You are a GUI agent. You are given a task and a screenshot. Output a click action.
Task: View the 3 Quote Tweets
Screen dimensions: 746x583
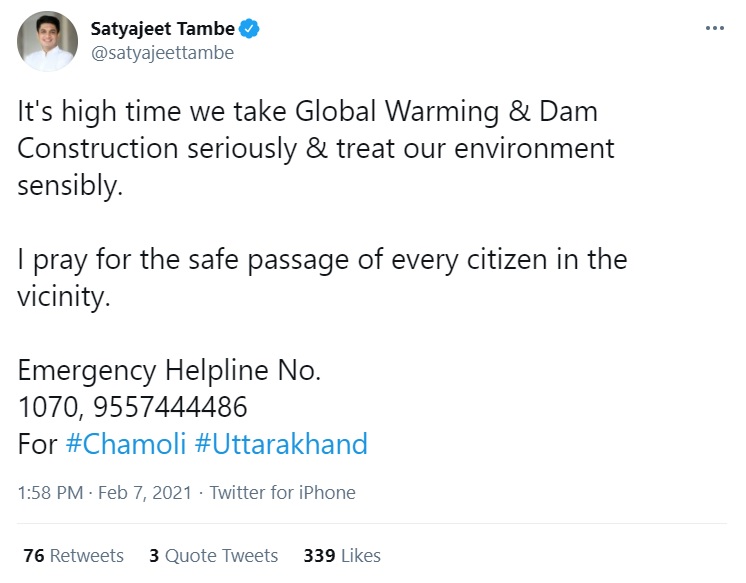click(x=213, y=555)
